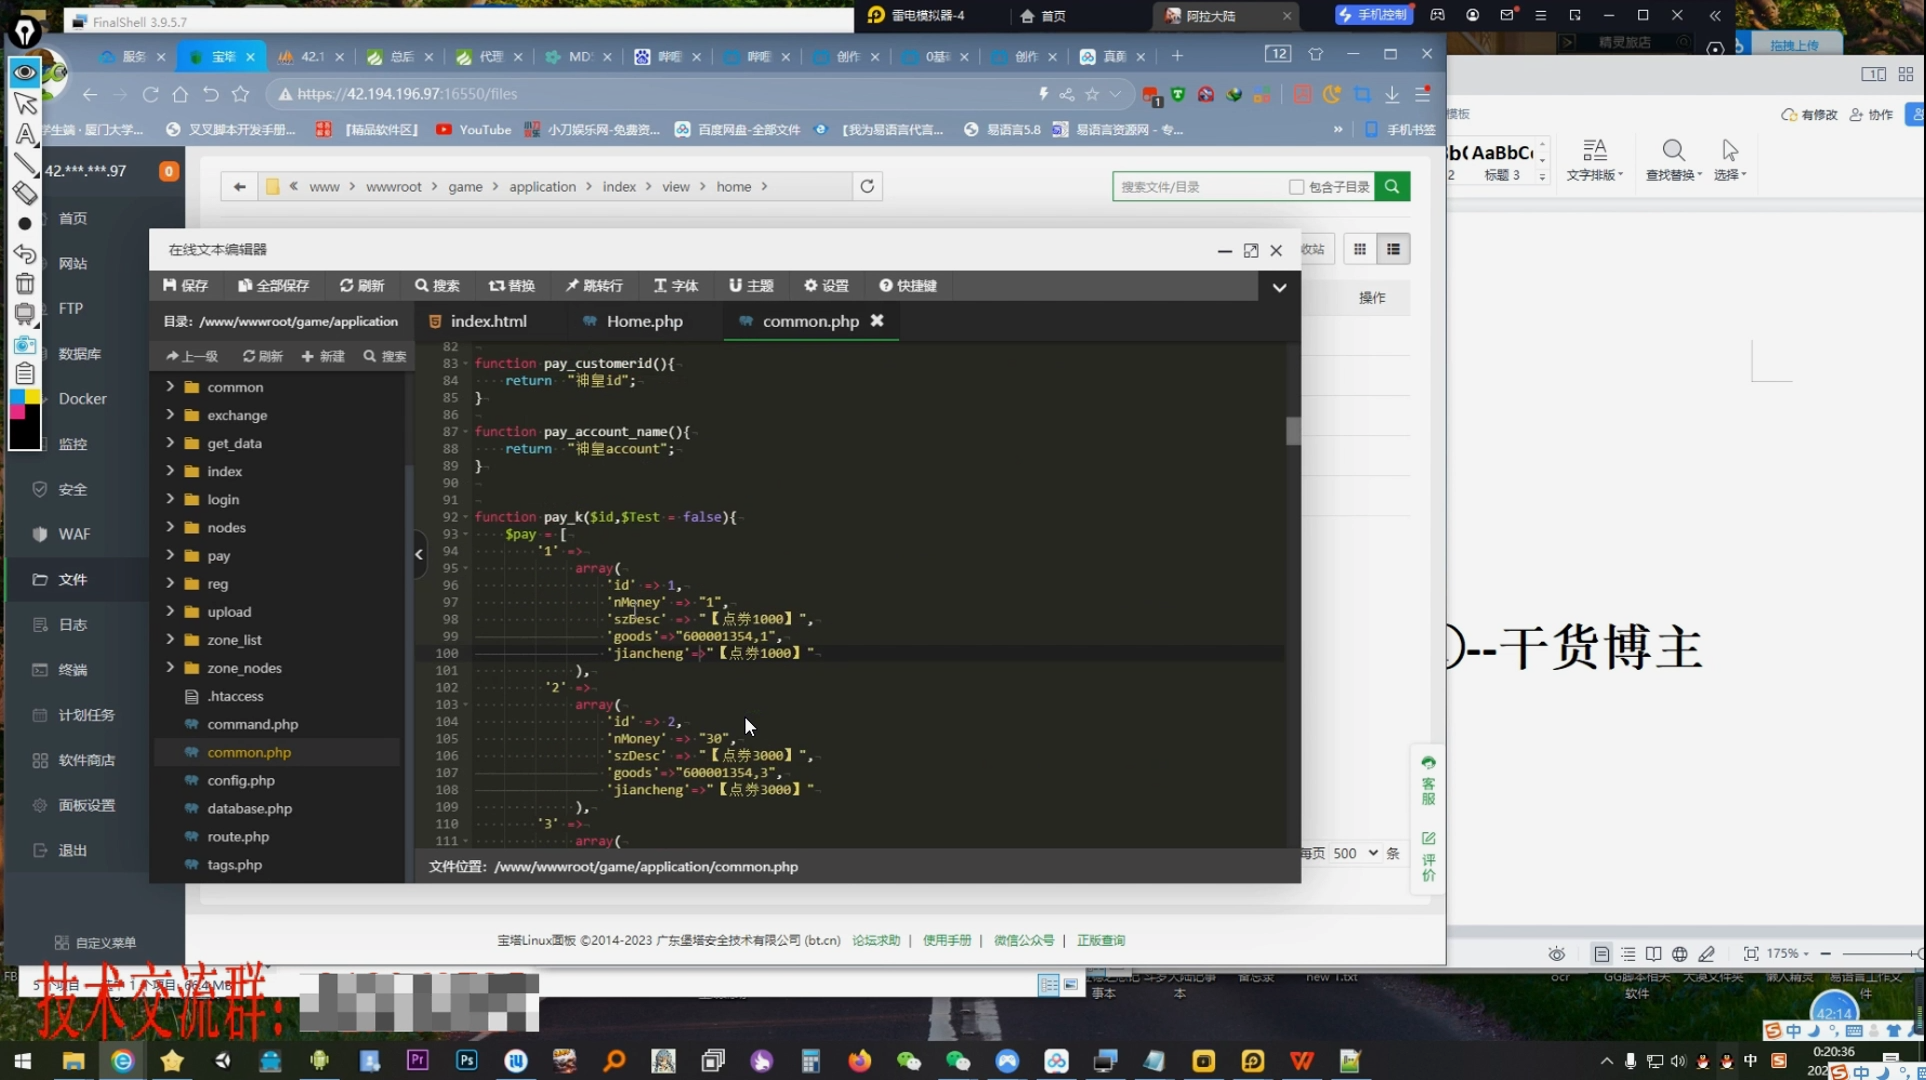Click the Save button in editor toolbar
Screen dimensions: 1926x1080
tap(185, 286)
